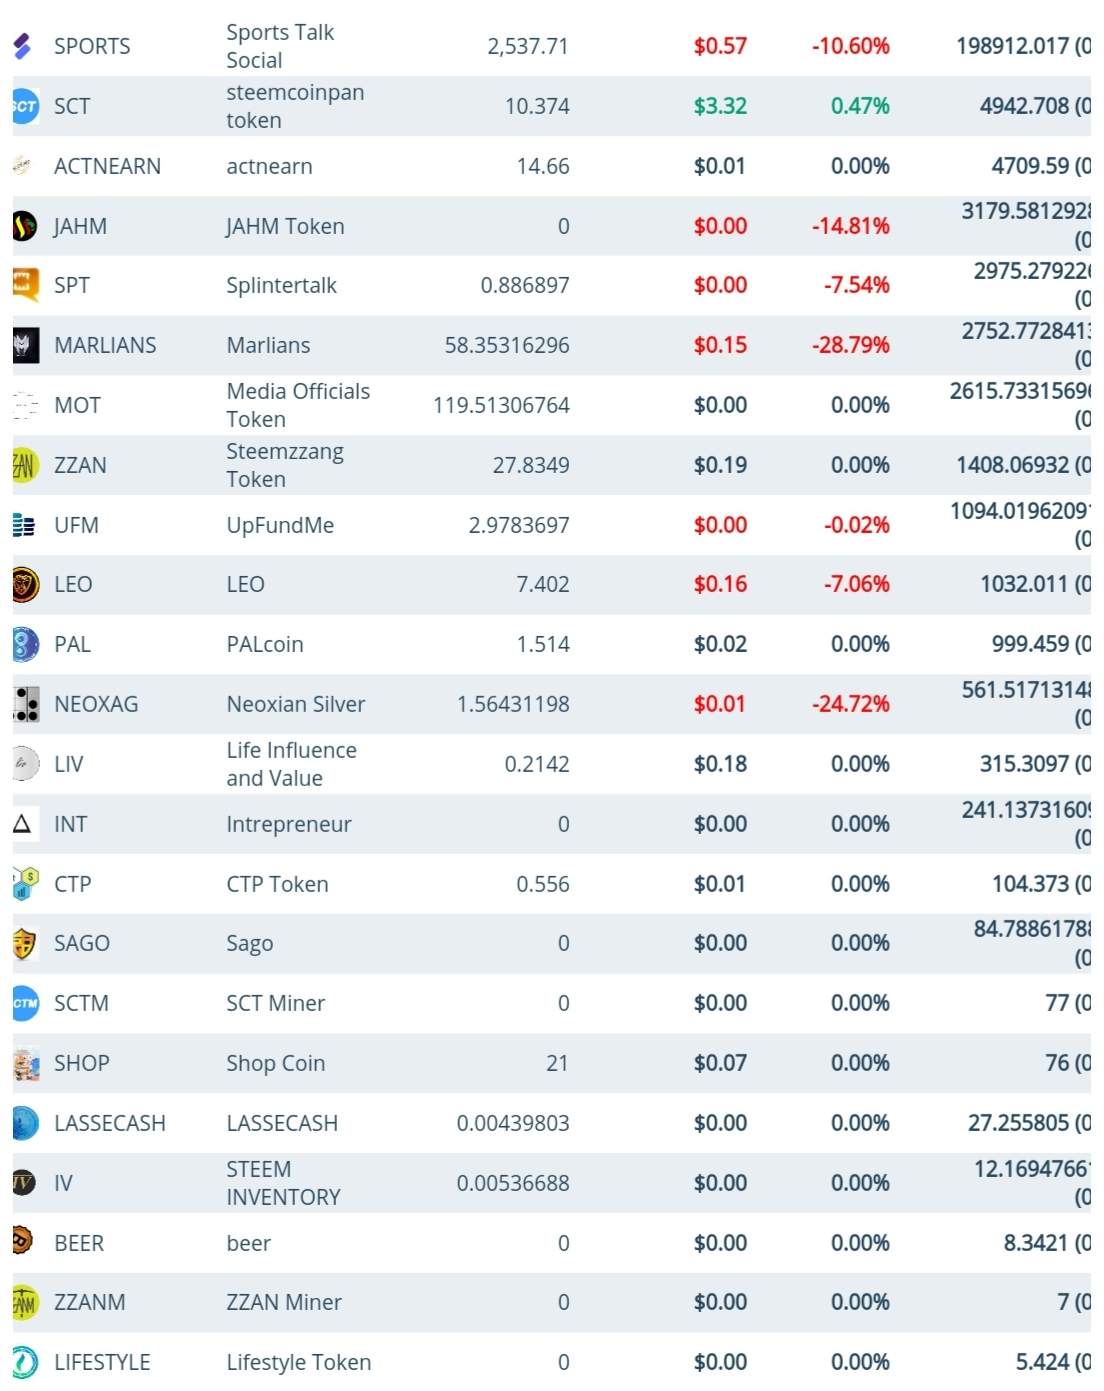Select the NEOXAG token icon
Screen dimensions: 1104x1391
(x=25, y=704)
